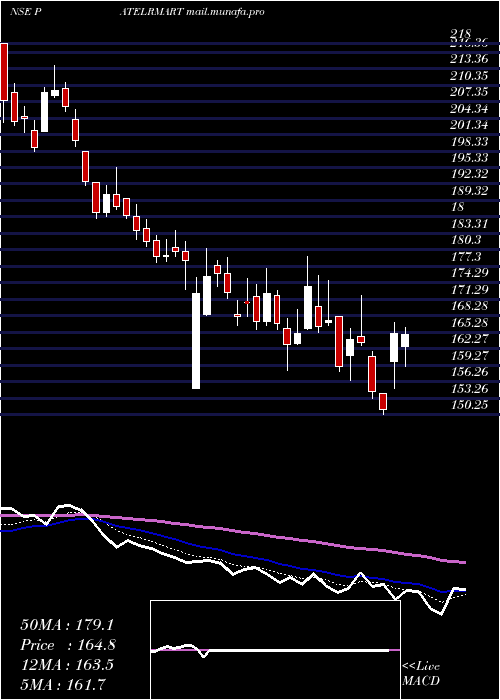The image size is (500, 700).
Task: Select the 150.25 price value
Action: [x=469, y=406]
